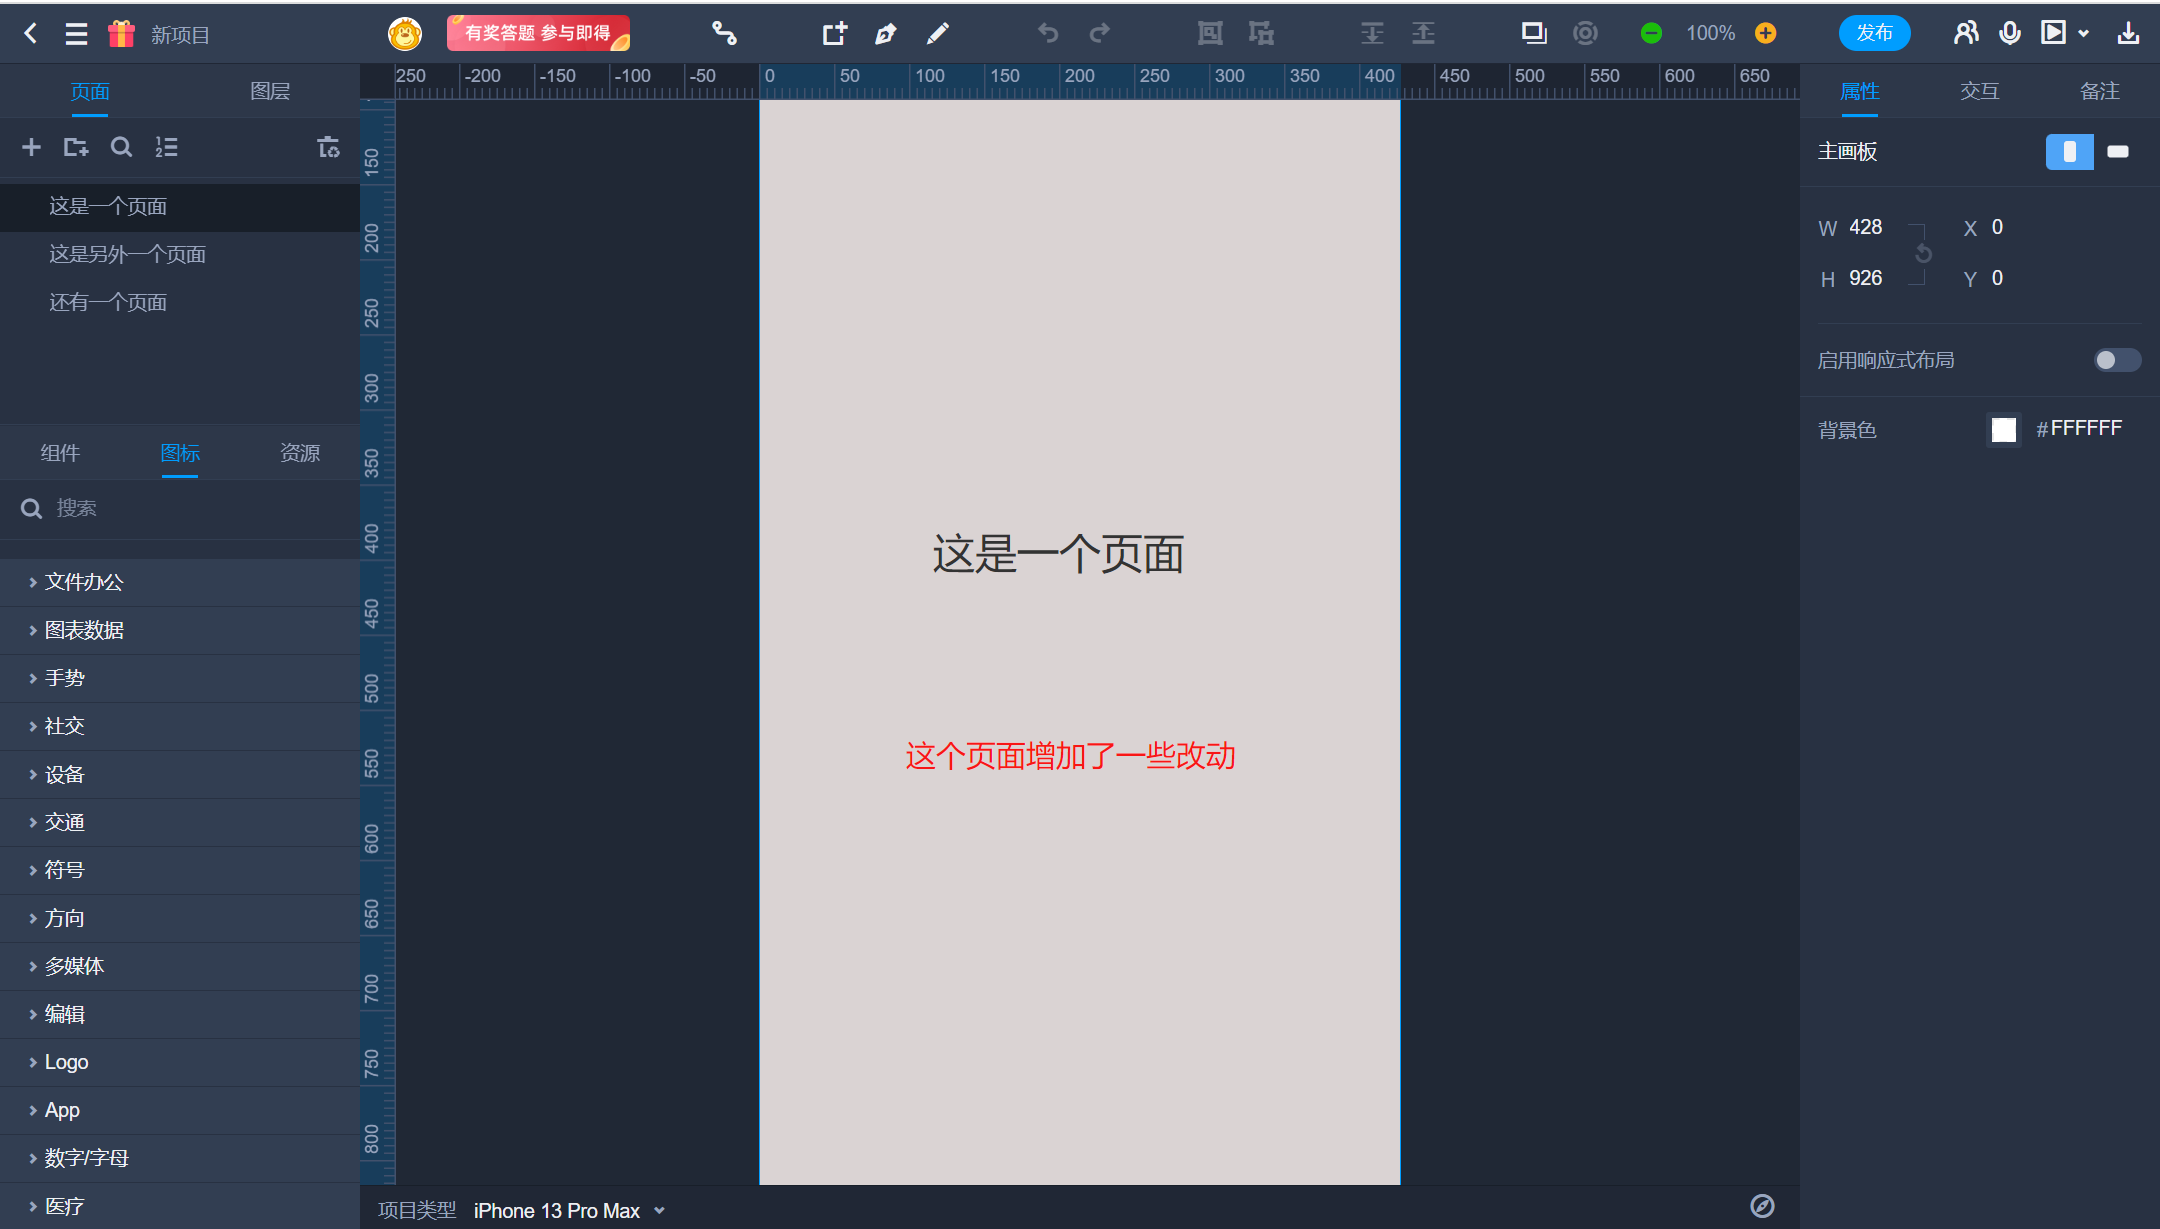
Task: Click the connector line tool icon
Action: click(724, 34)
